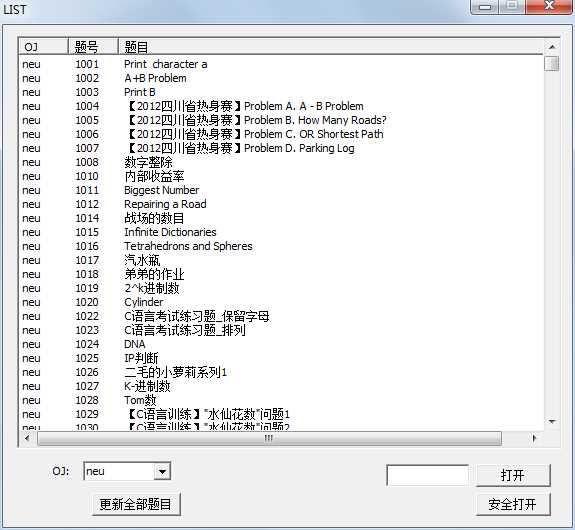Screen dimensions: 575x530
Task: Select row 1008 数字整除
Action: point(281,162)
